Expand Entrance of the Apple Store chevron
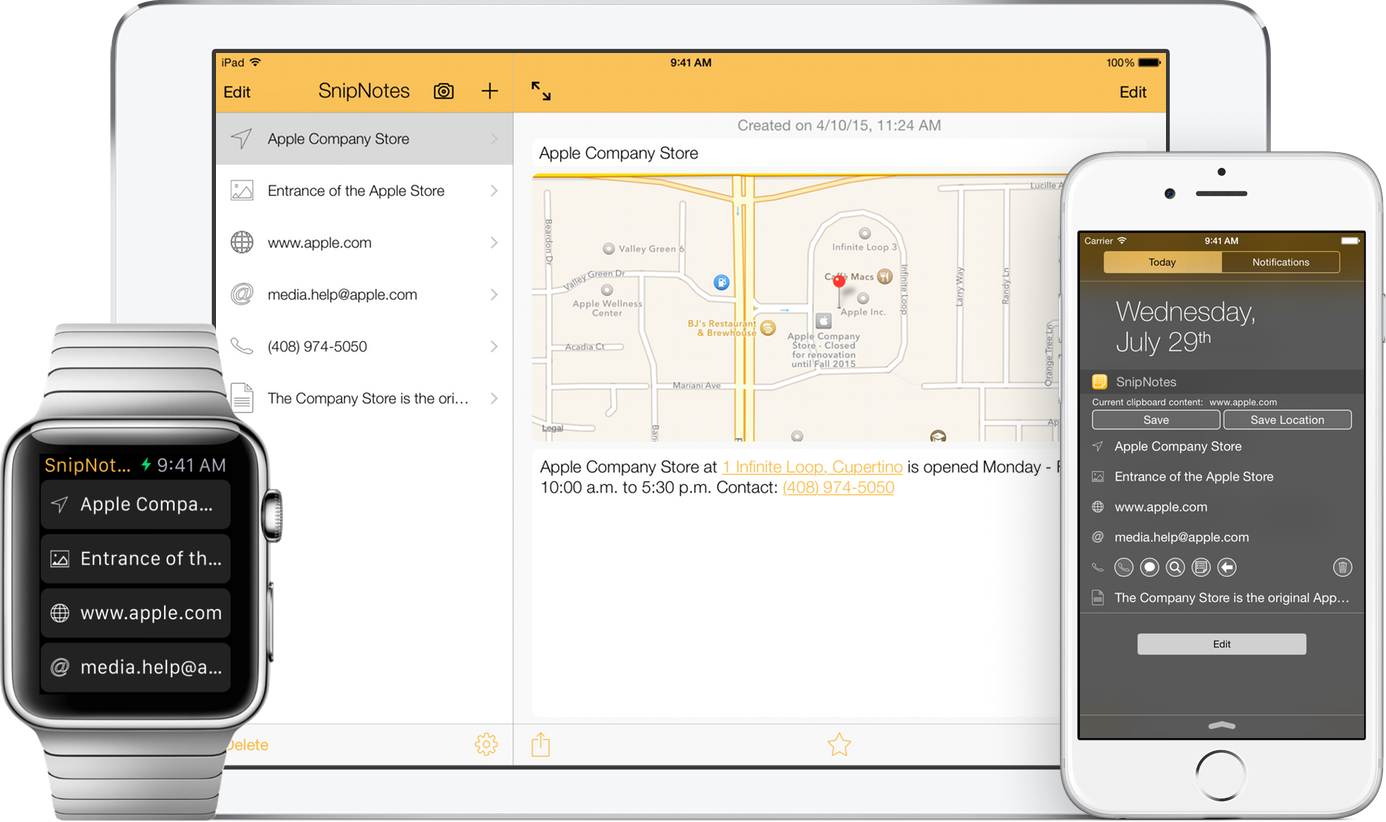This screenshot has width=1386, height=822. coord(494,191)
